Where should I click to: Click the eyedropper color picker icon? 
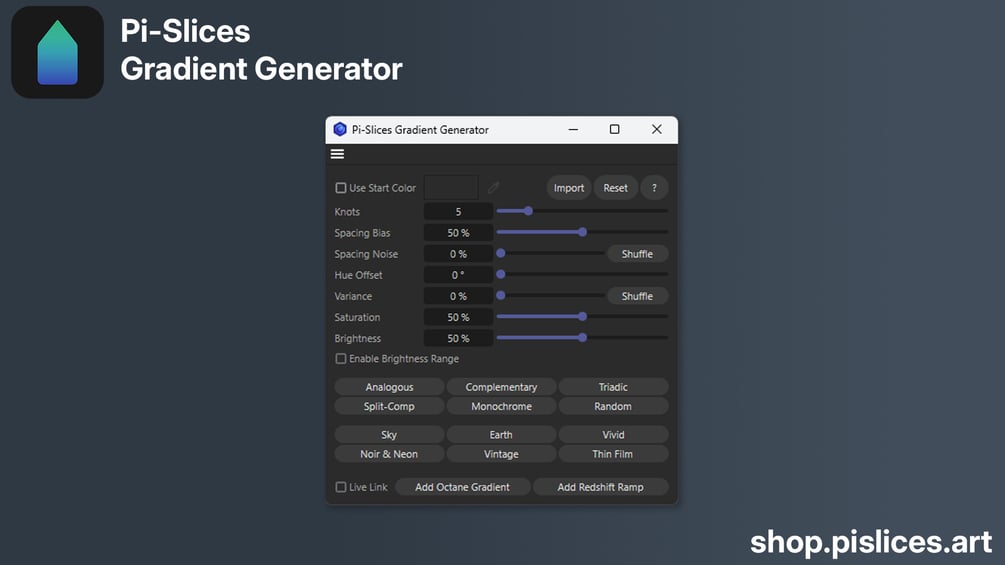click(493, 188)
